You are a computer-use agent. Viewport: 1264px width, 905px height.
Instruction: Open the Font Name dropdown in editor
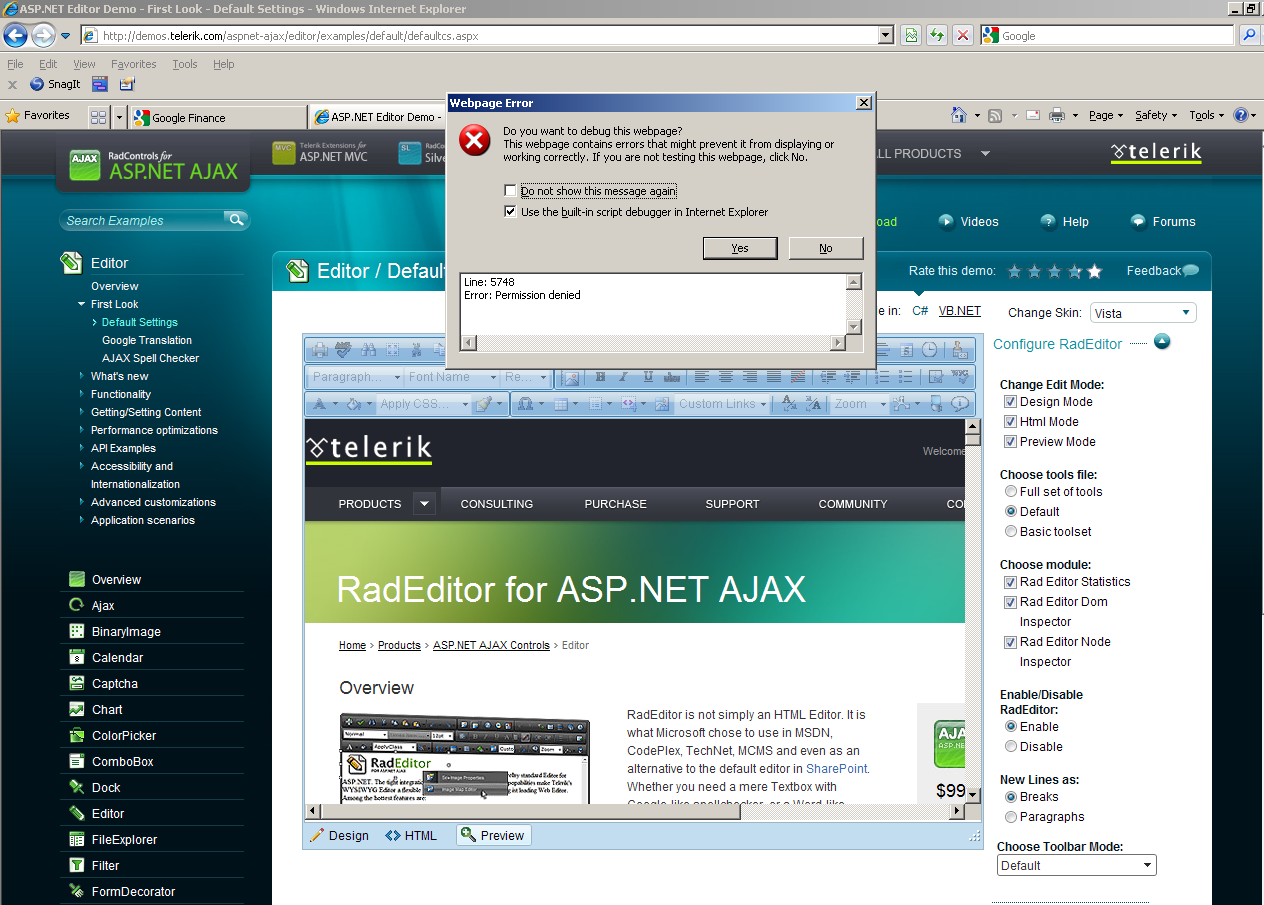[451, 377]
